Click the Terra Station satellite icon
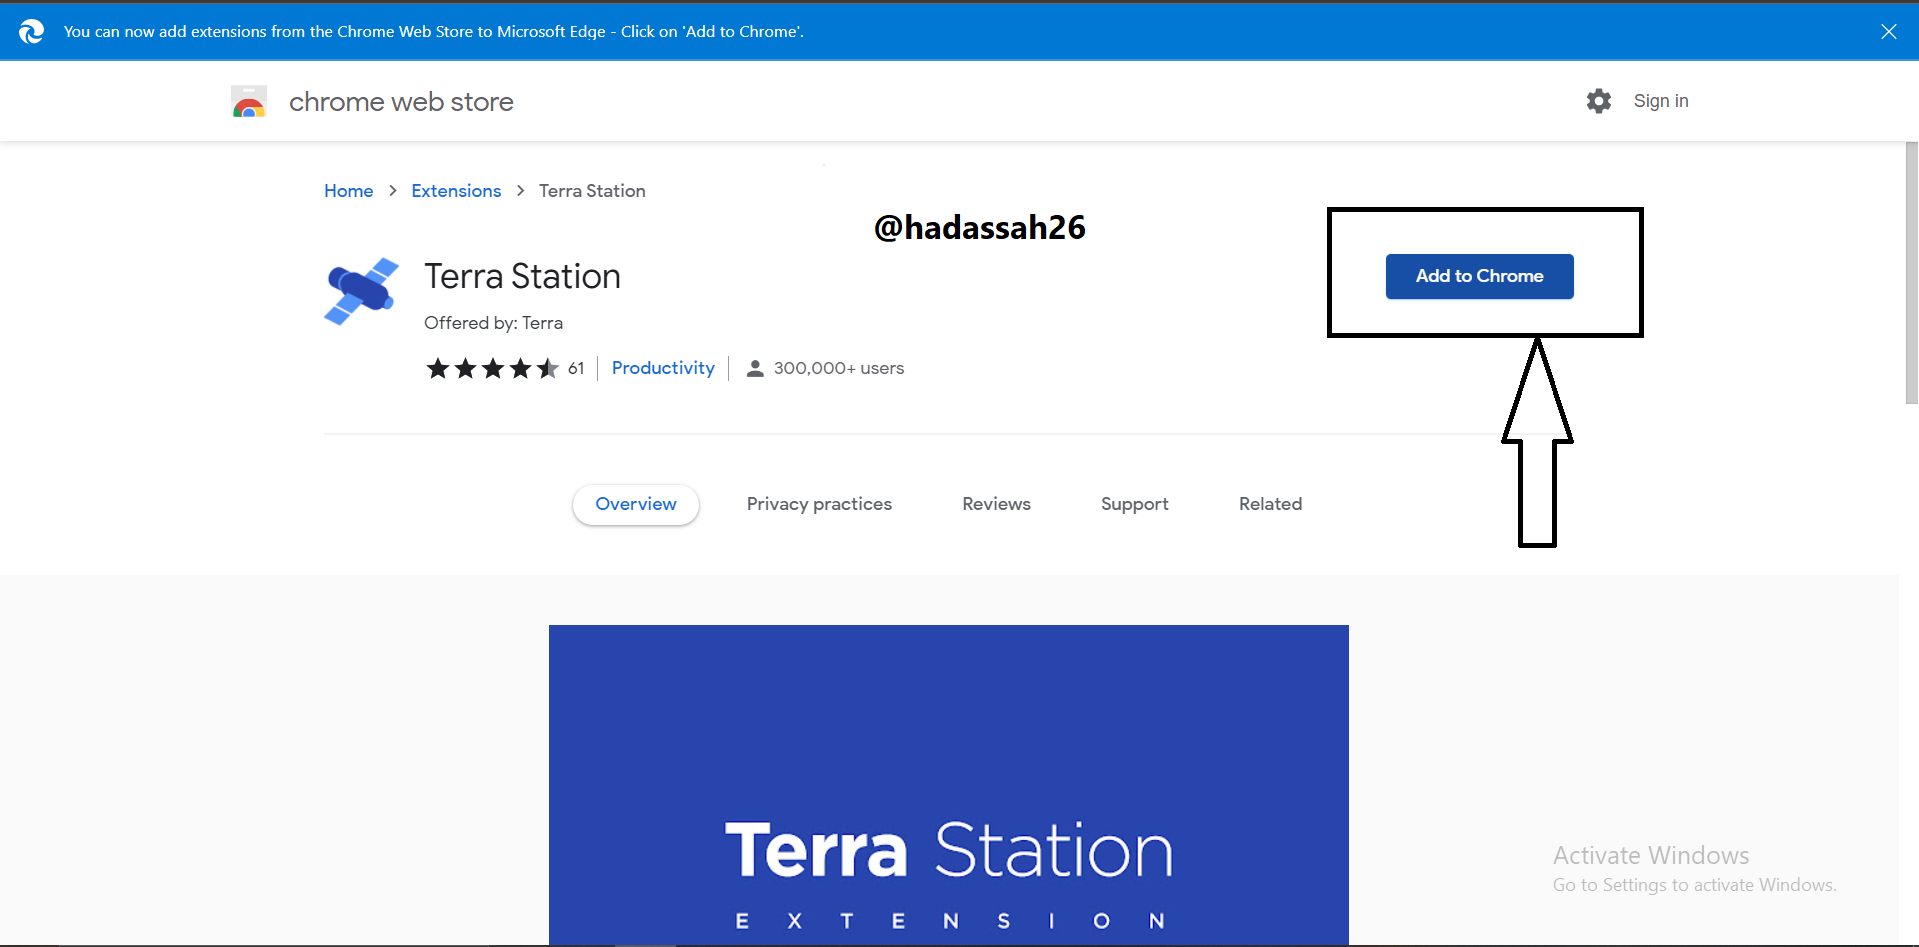The image size is (1919, 947). click(361, 291)
